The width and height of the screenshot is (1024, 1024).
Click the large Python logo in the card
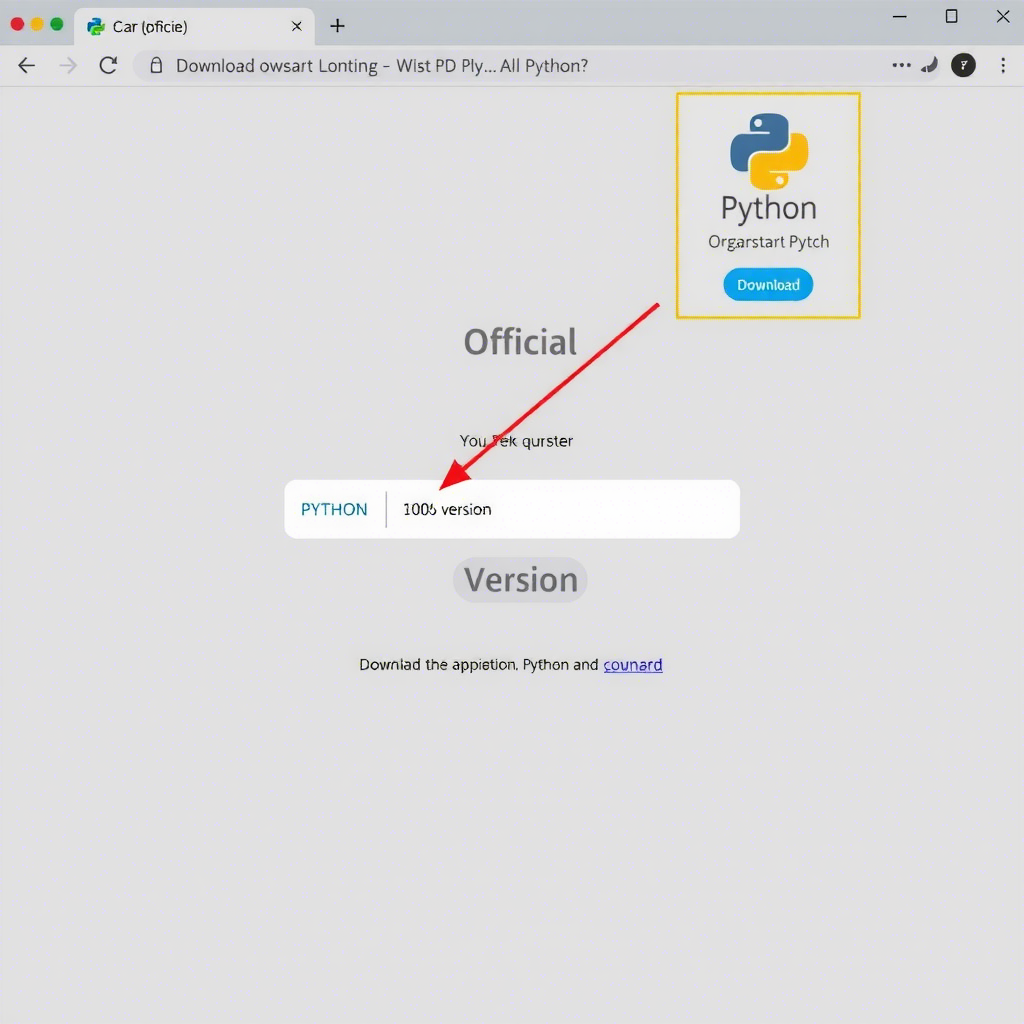point(768,151)
